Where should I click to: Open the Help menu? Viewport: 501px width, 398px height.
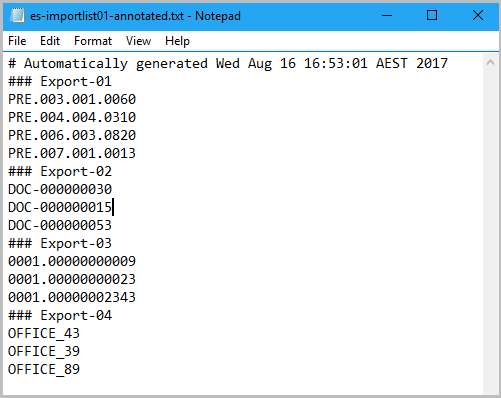coord(177,41)
